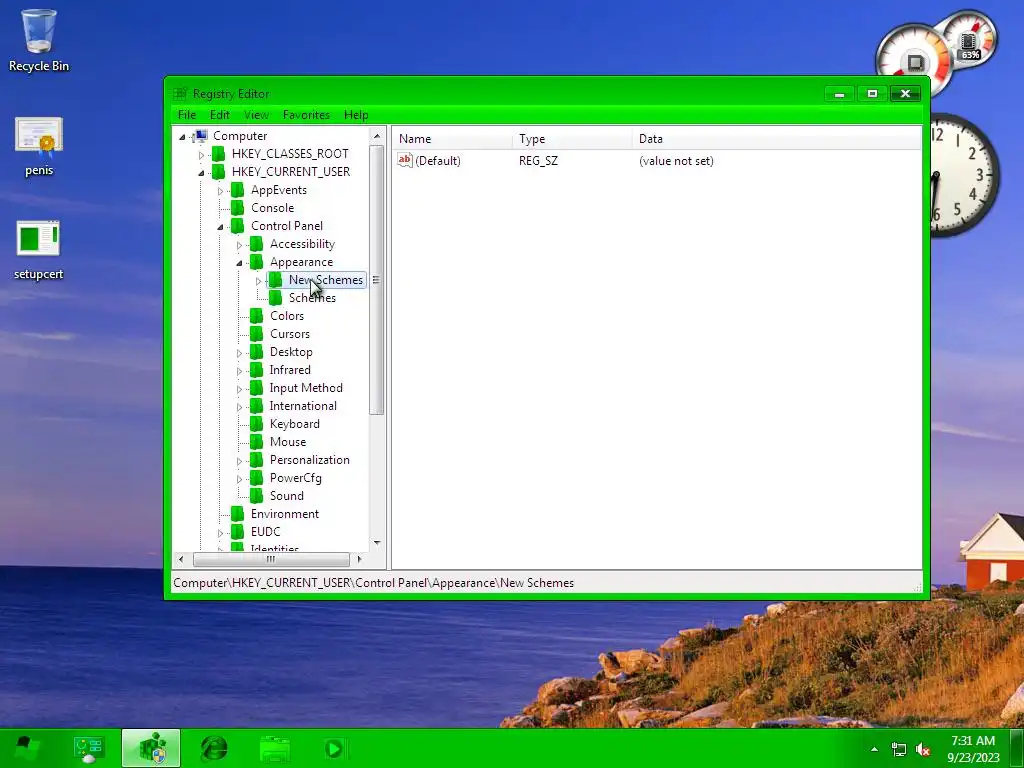Collapse the Appearance key arrow
The width and height of the screenshot is (1024, 768).
click(x=239, y=263)
